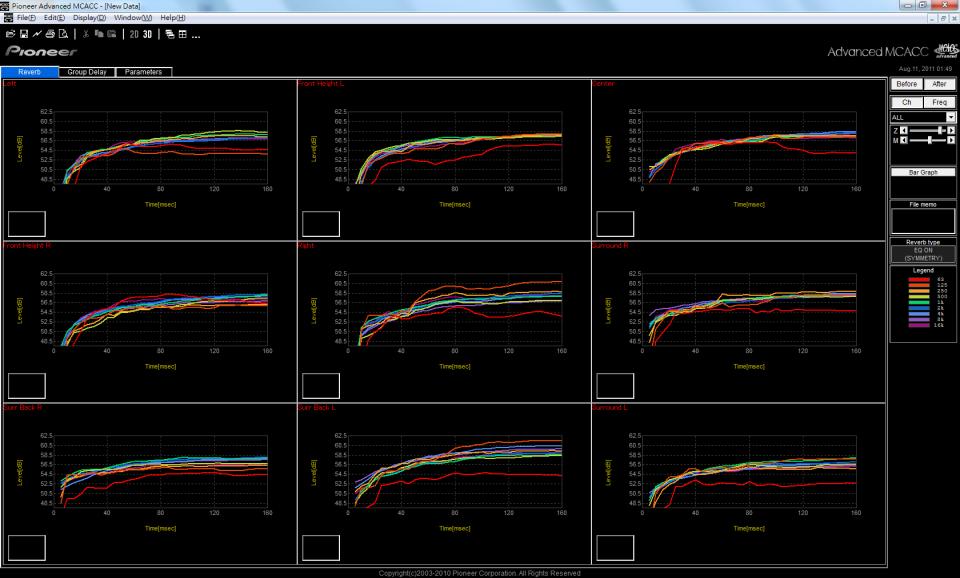960x578 pixels.
Task: Click the Open file toolbar icon
Action: [10, 34]
